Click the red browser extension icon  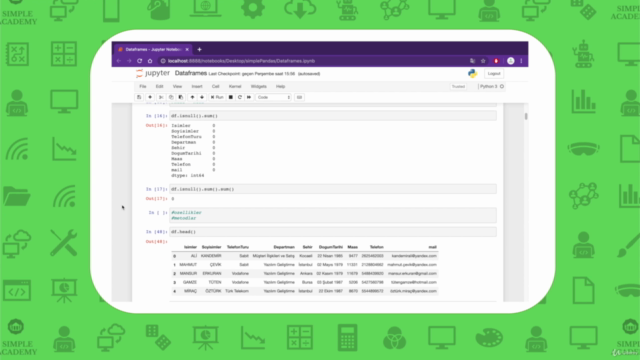(496, 61)
